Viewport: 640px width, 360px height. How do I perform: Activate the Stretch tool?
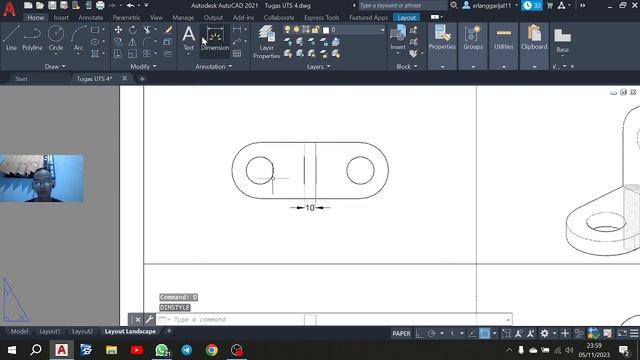tap(118, 53)
